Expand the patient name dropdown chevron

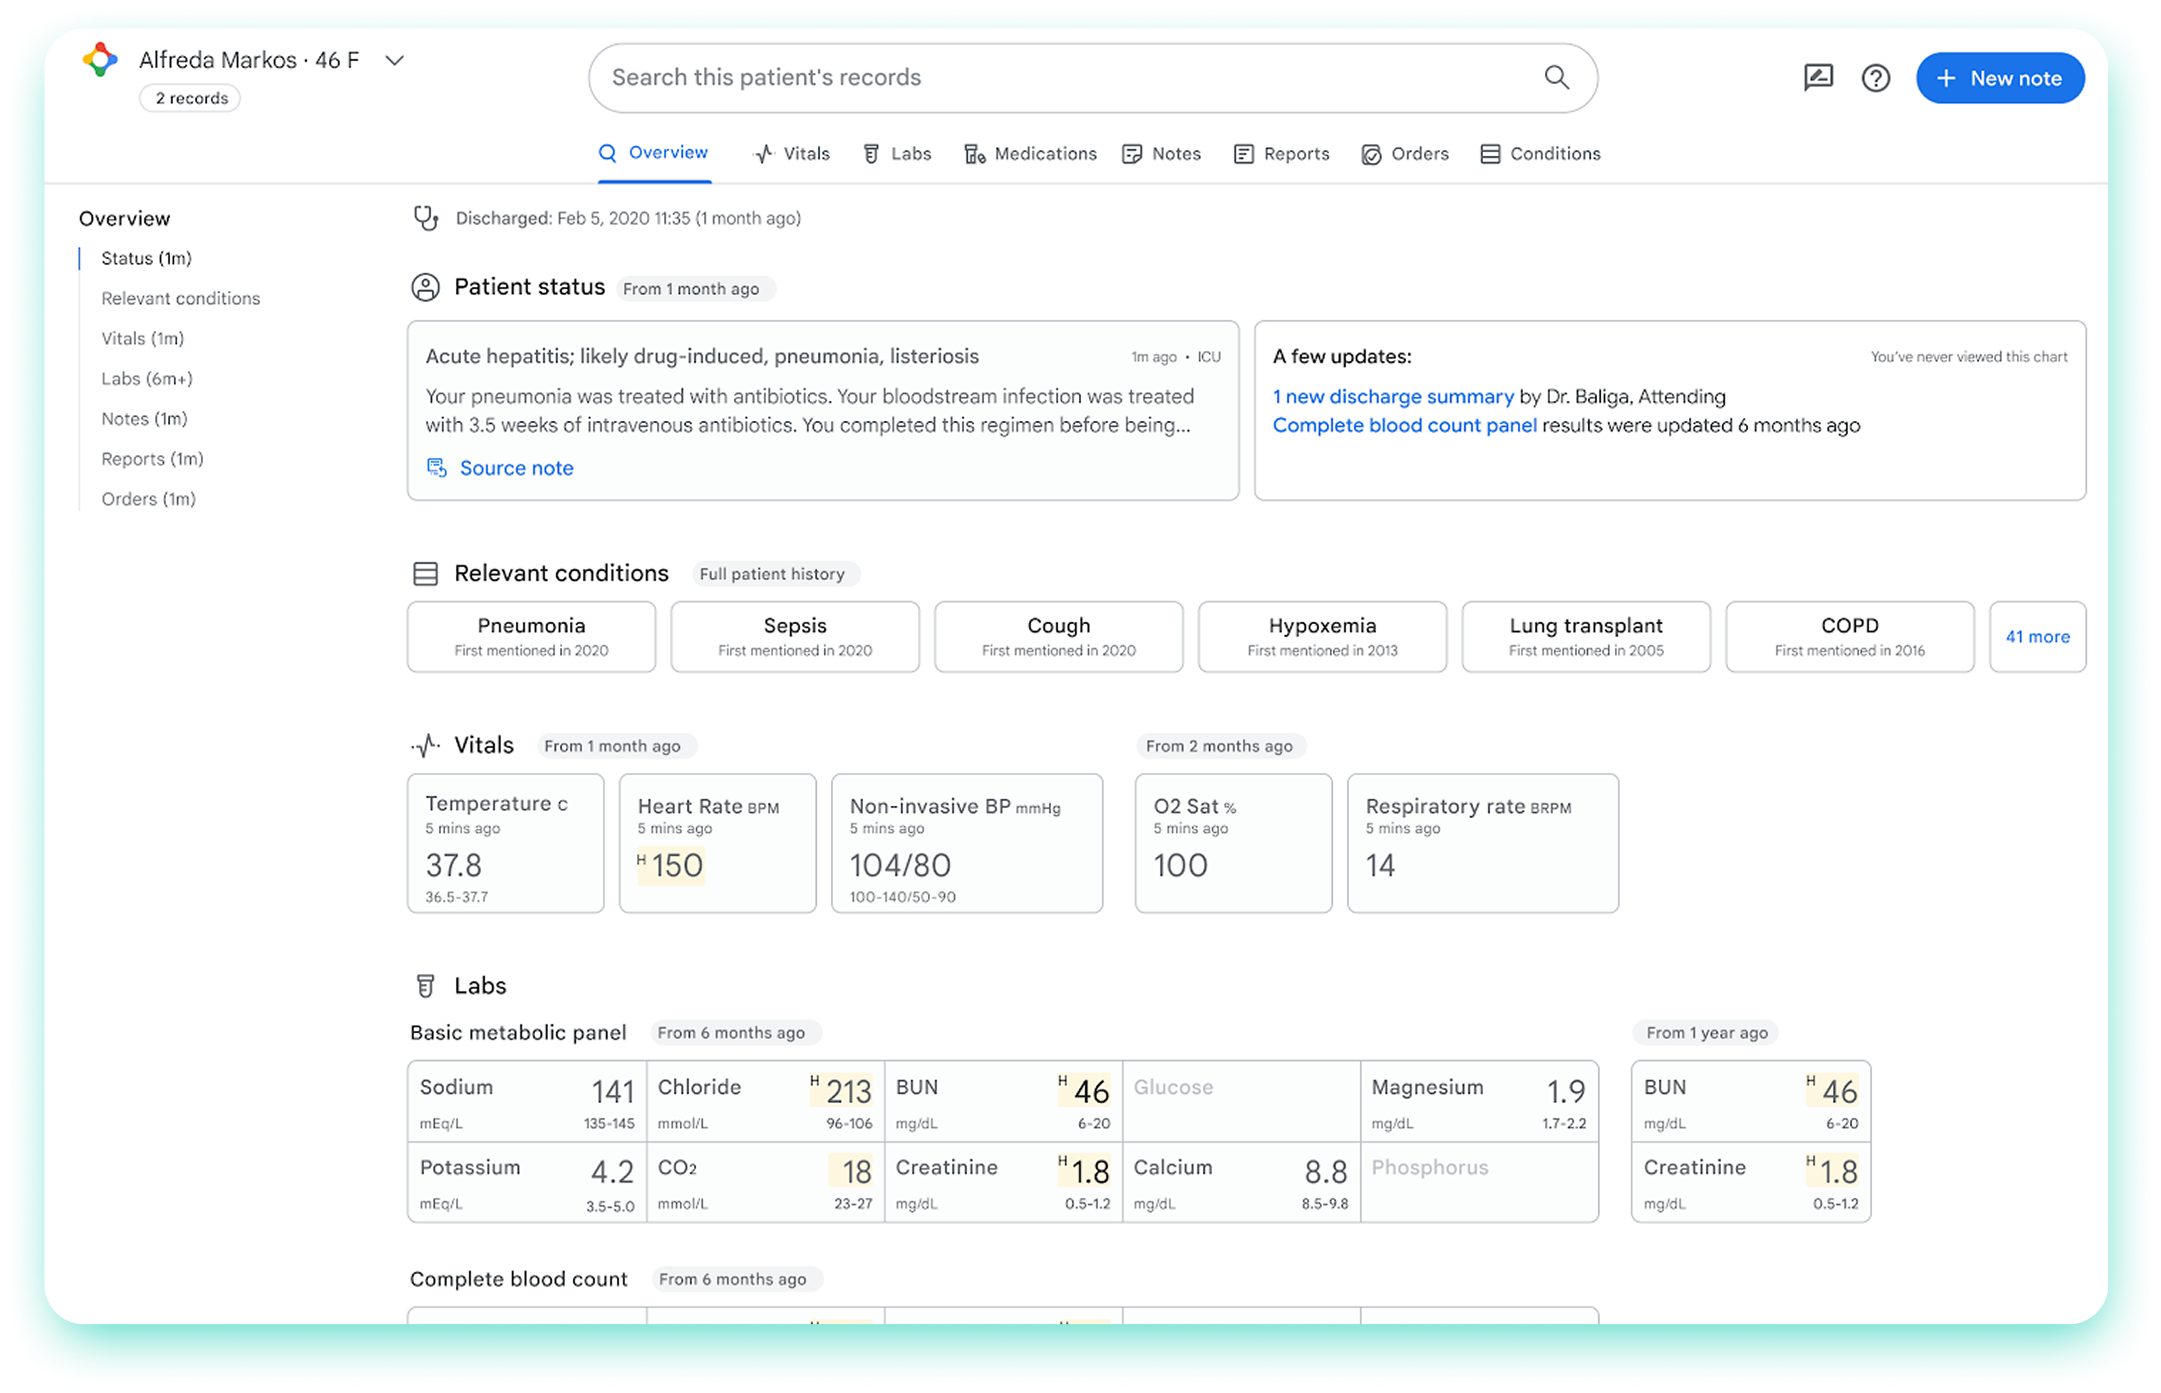[x=395, y=61]
